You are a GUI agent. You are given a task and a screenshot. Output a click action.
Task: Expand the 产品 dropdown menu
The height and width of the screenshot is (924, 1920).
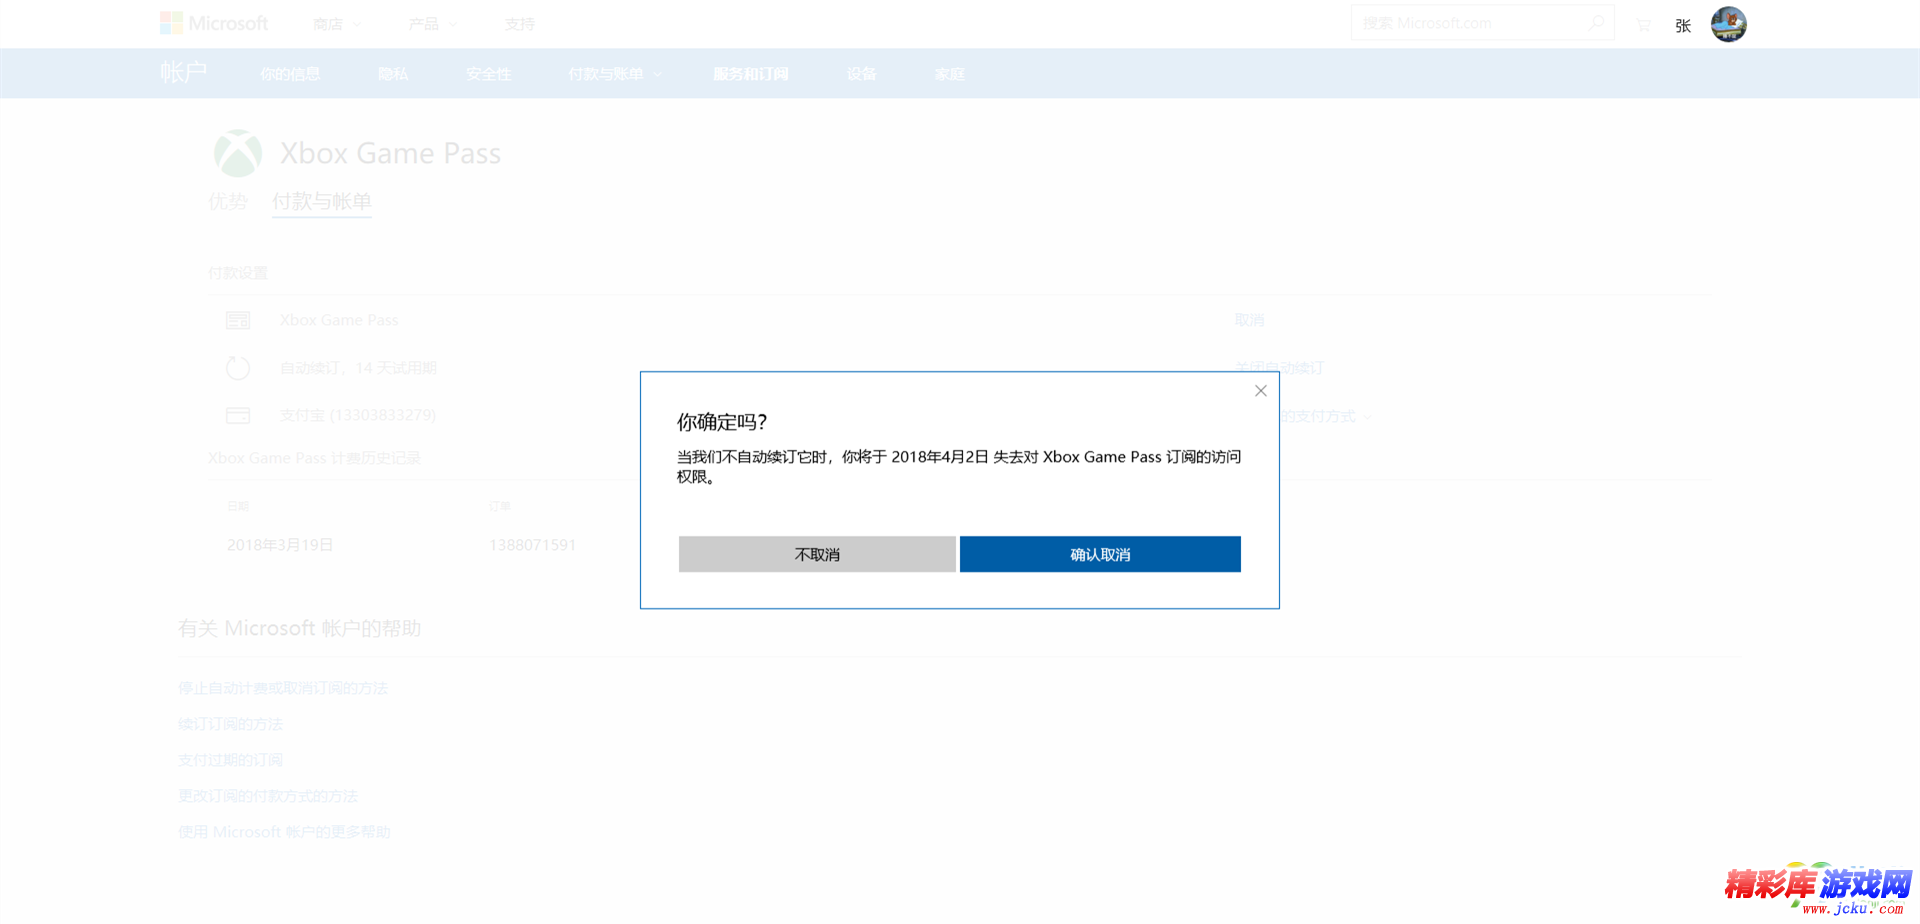coord(432,24)
